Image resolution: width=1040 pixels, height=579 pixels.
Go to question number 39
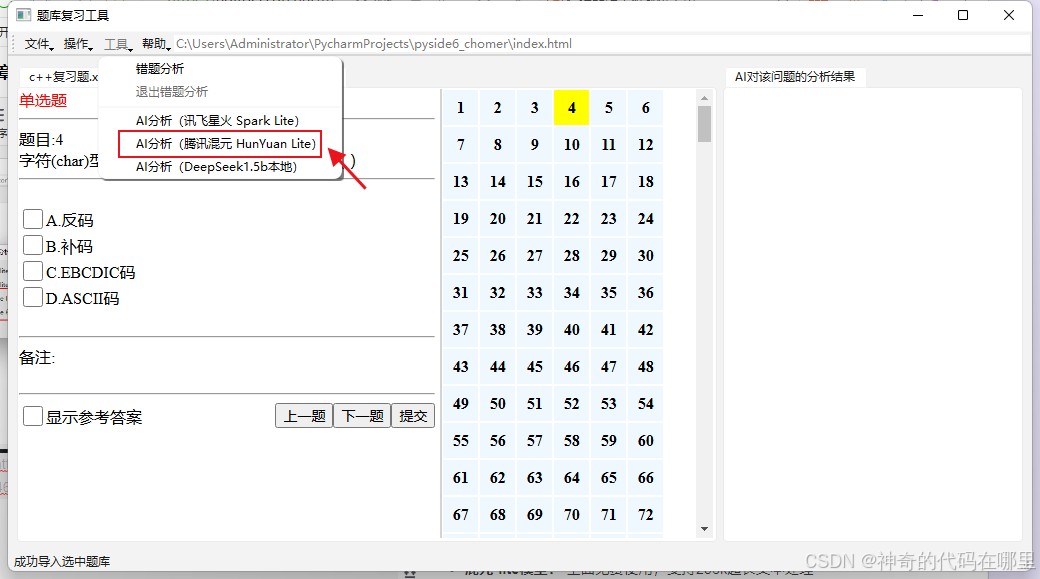(535, 330)
